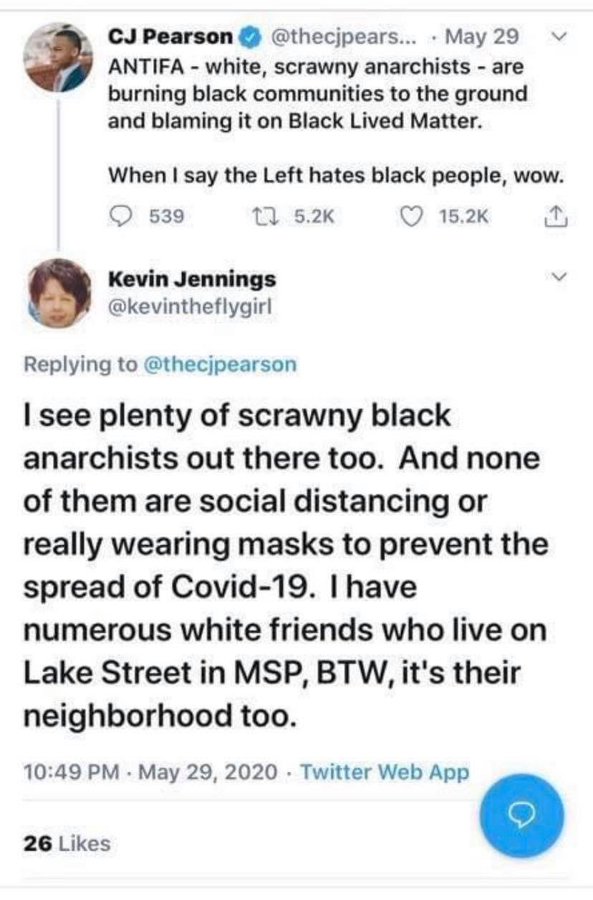Viewport: 593px width, 900px height.
Task: Like CJ Pearson's tweet heart icon
Action: click(x=410, y=216)
